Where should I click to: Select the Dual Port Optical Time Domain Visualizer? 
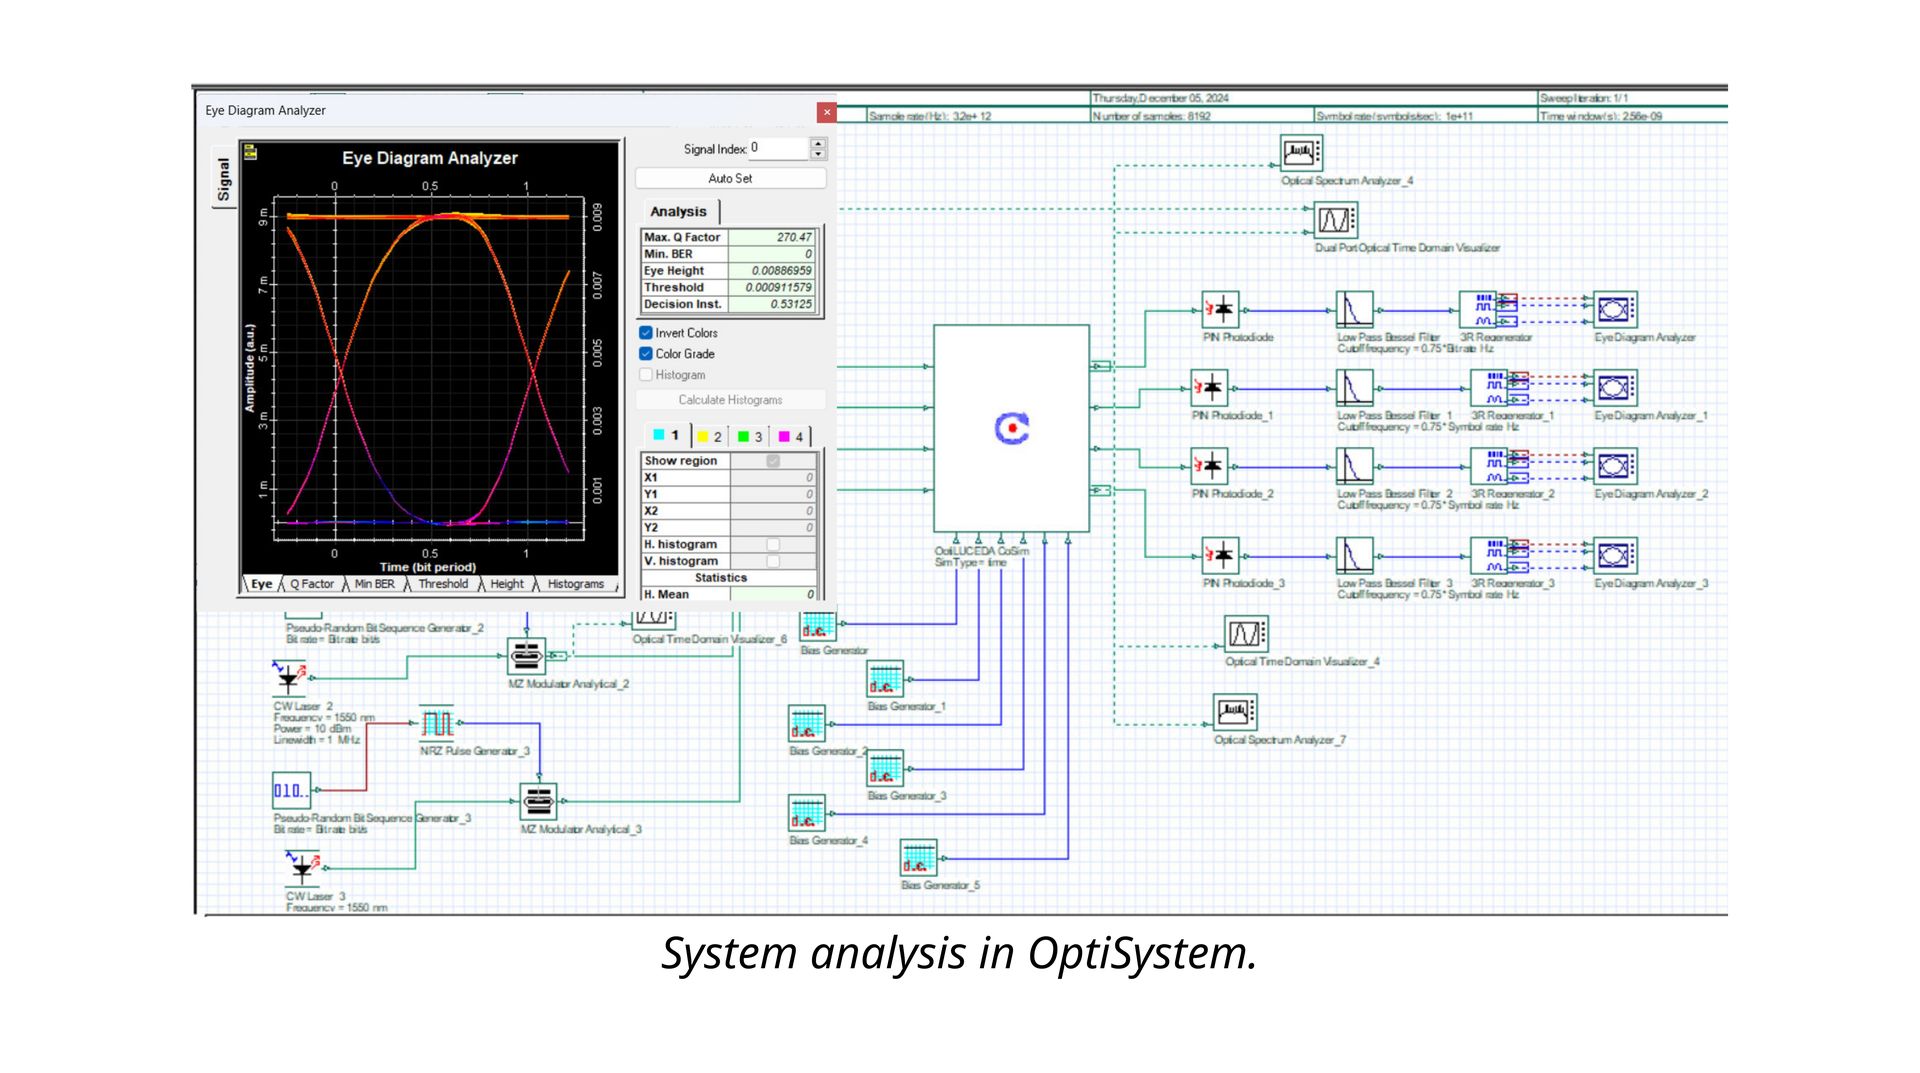(1335, 219)
